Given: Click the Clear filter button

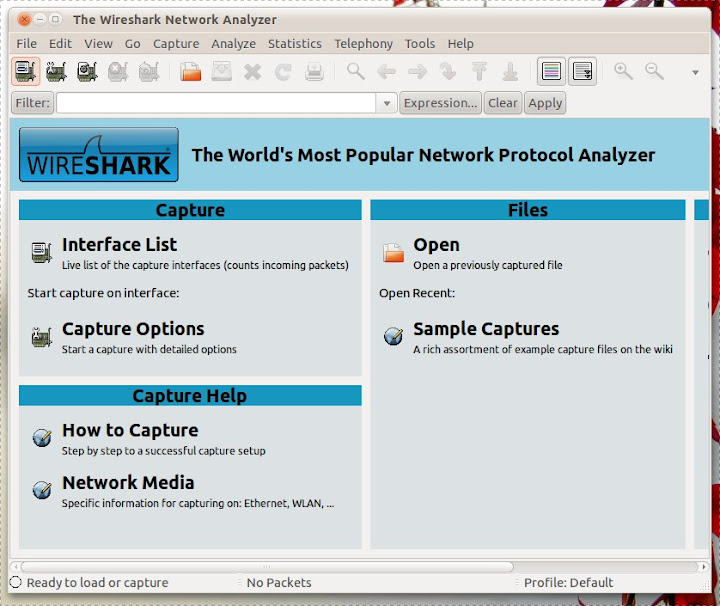Looking at the screenshot, I should point(502,103).
